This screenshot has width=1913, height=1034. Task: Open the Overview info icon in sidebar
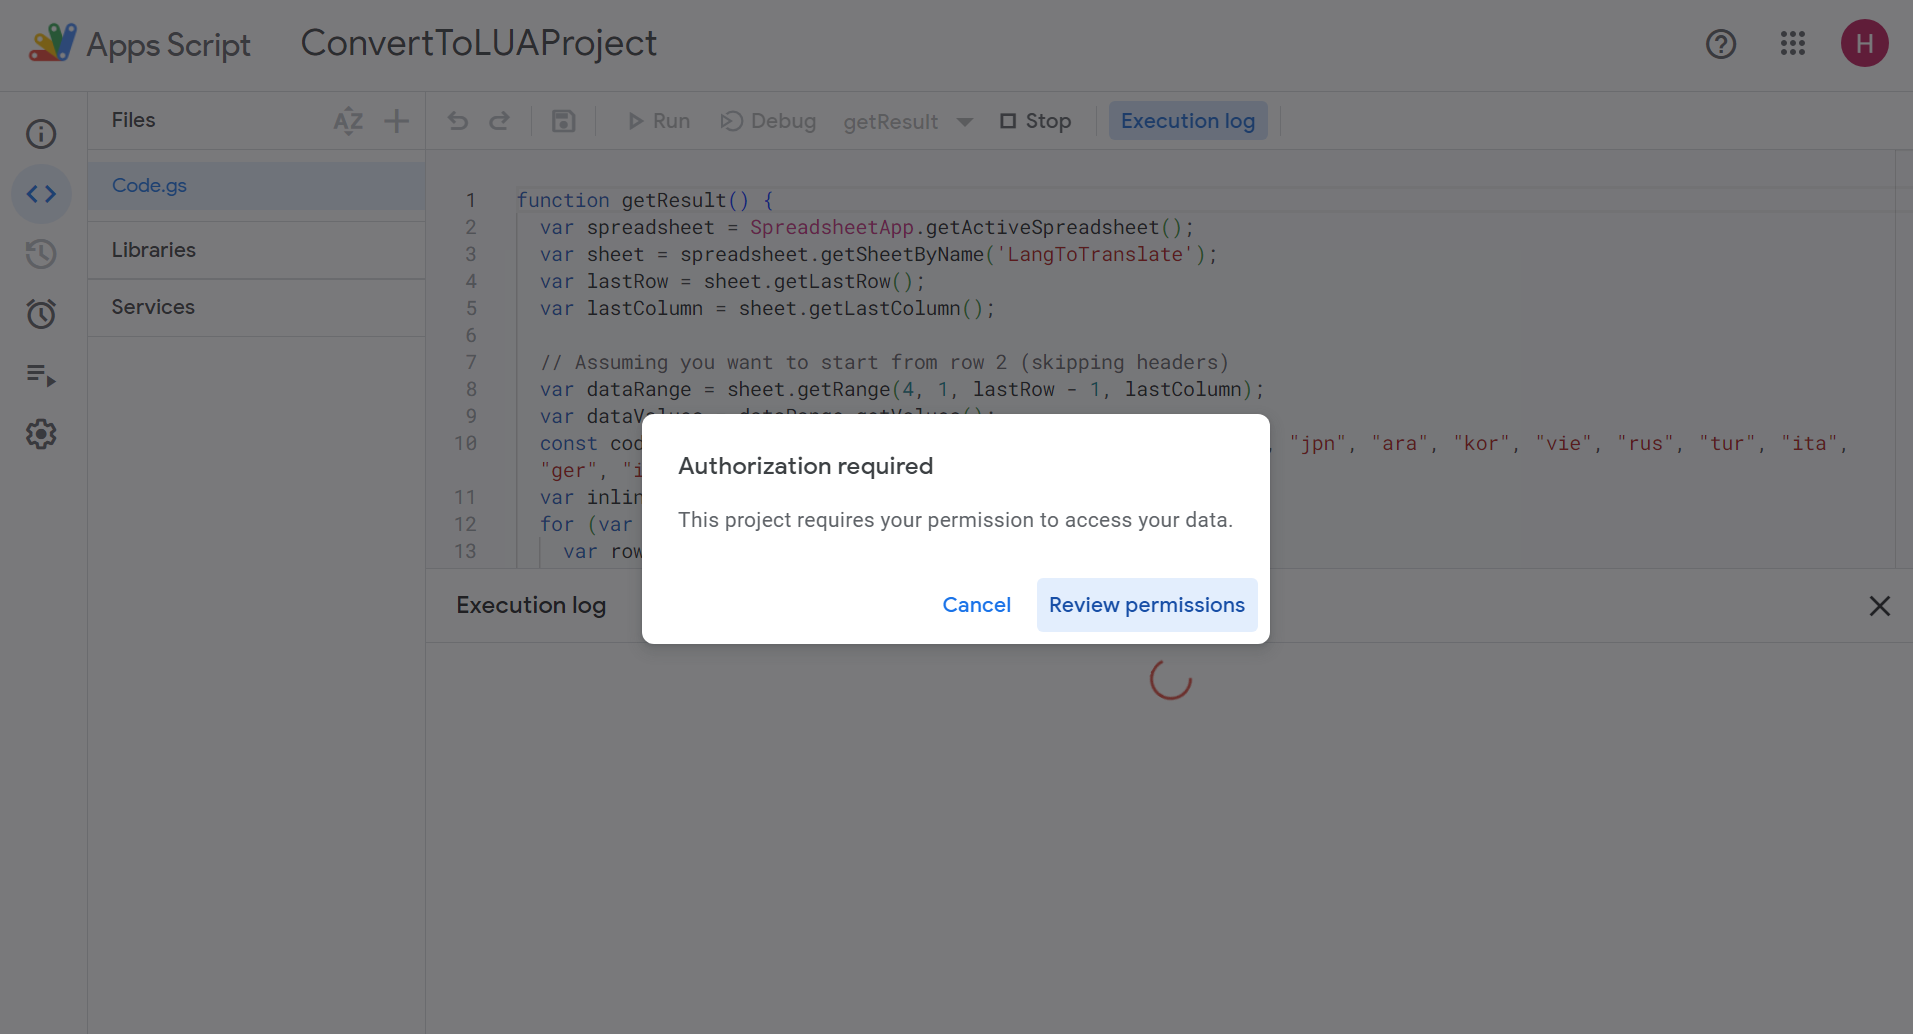pos(41,134)
